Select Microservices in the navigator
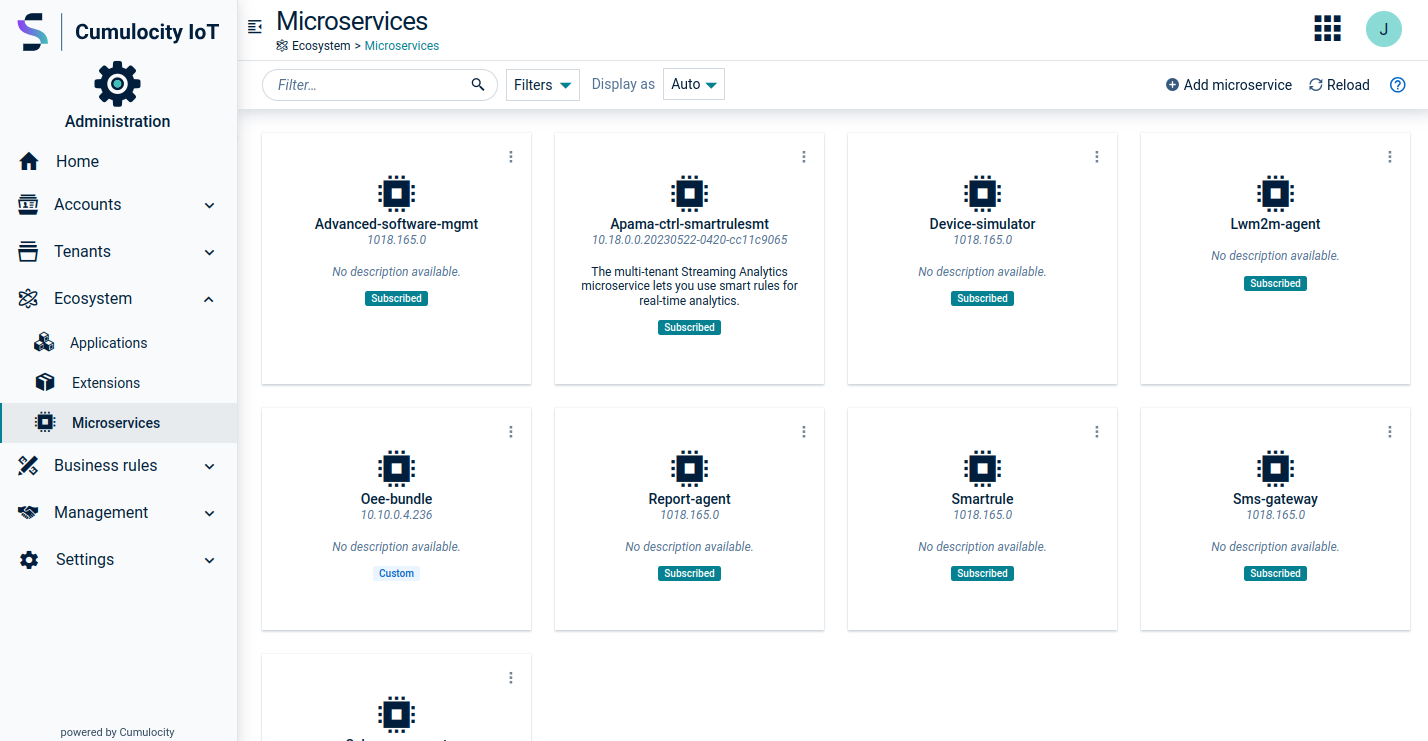The image size is (1428, 741). coord(118,423)
